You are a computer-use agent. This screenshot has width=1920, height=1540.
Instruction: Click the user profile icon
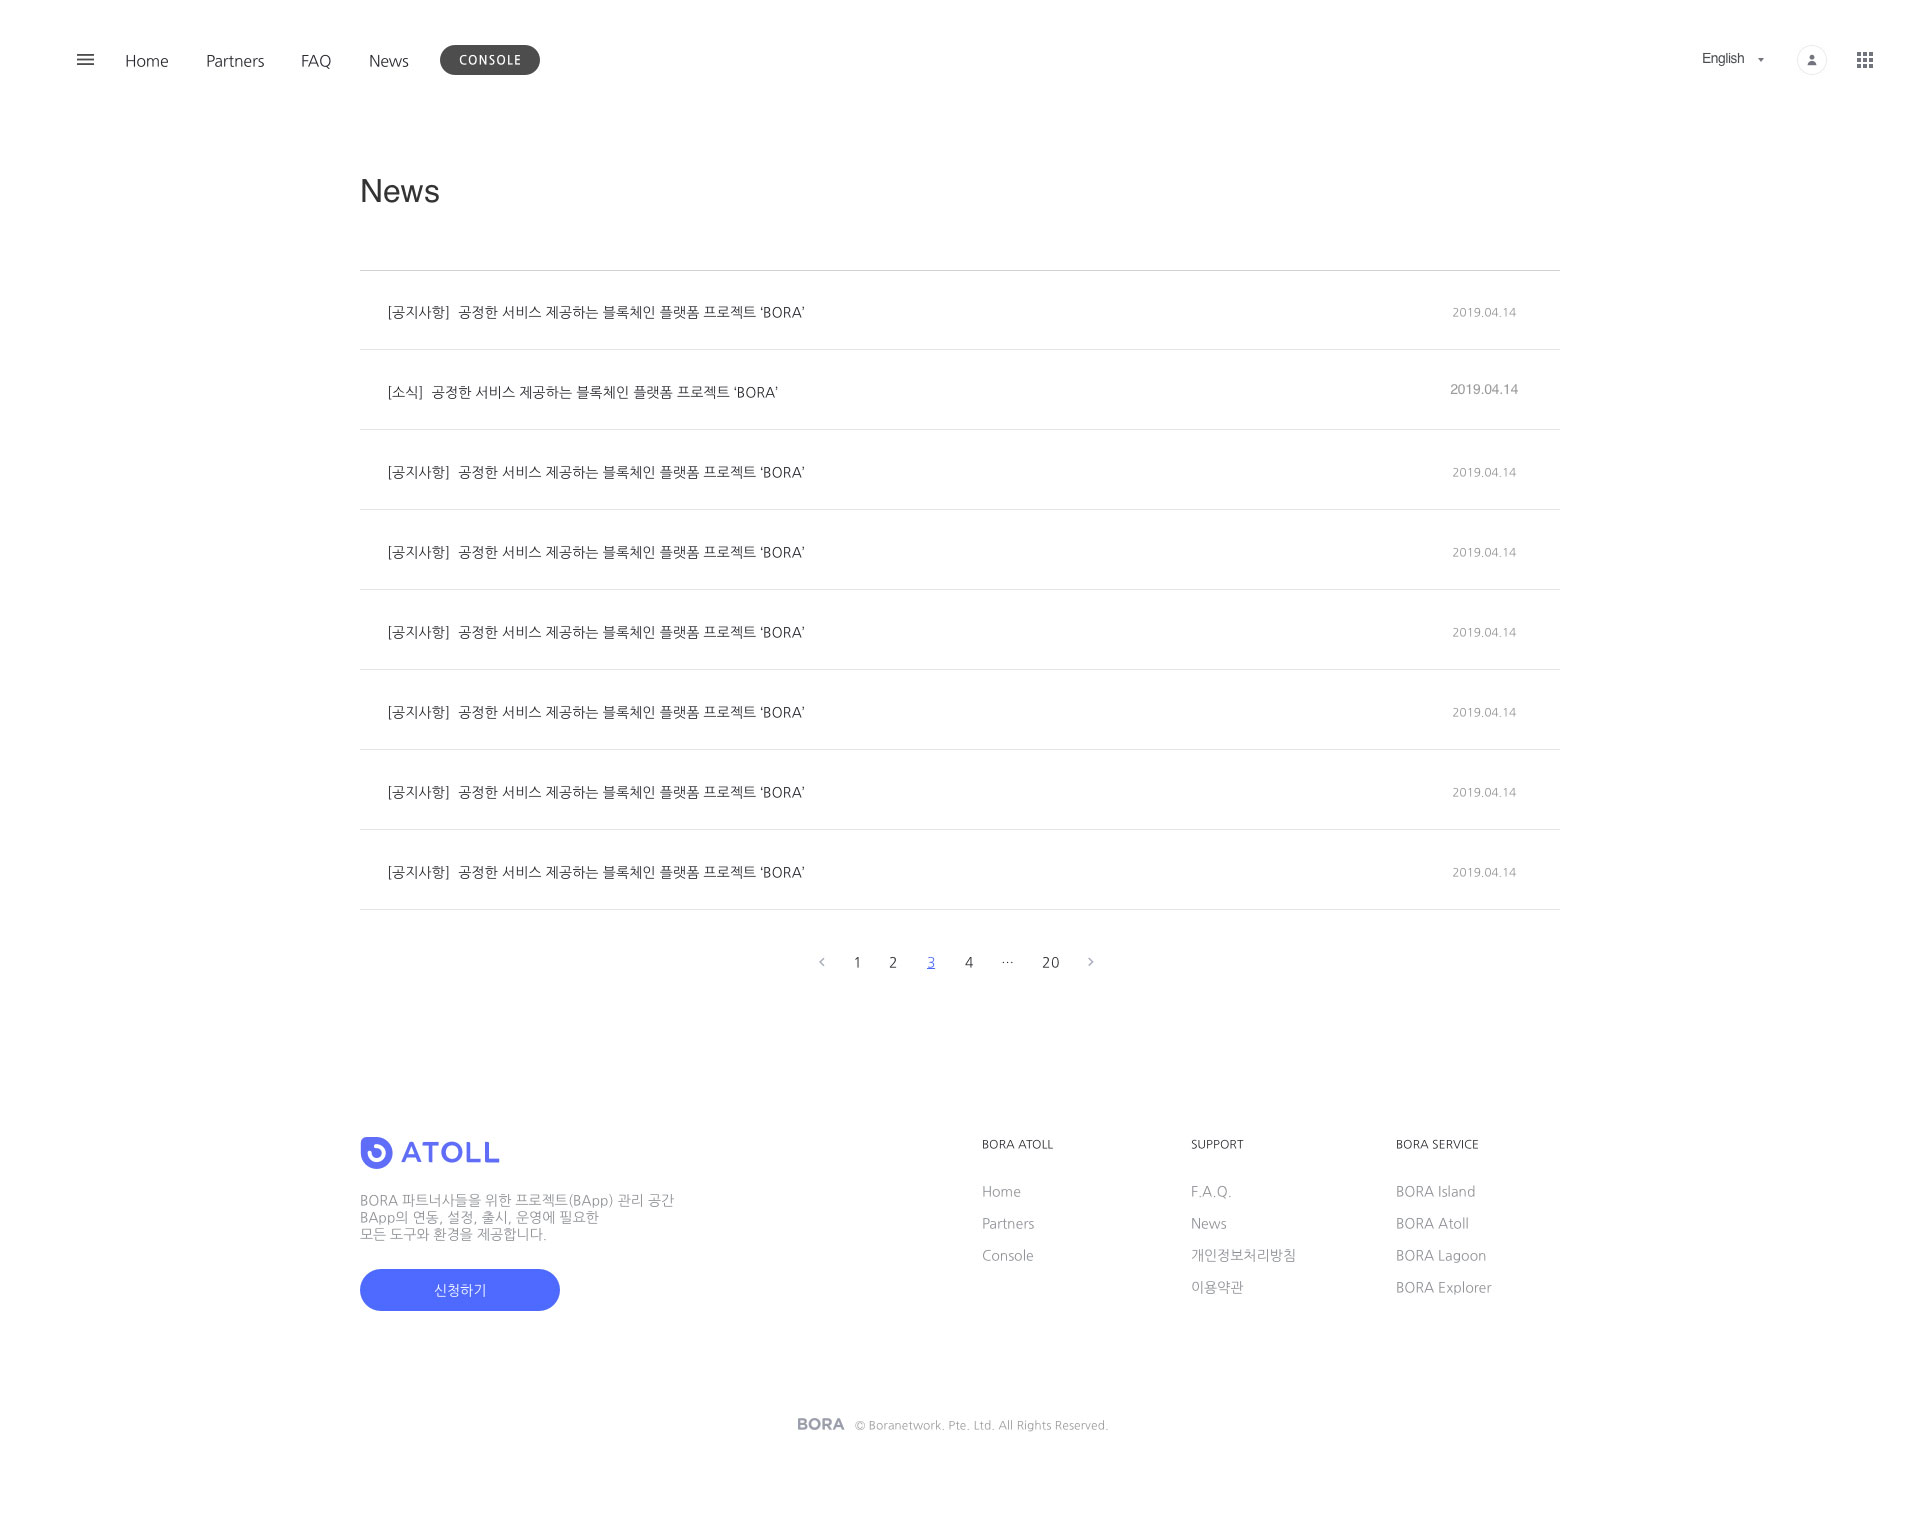click(1811, 60)
